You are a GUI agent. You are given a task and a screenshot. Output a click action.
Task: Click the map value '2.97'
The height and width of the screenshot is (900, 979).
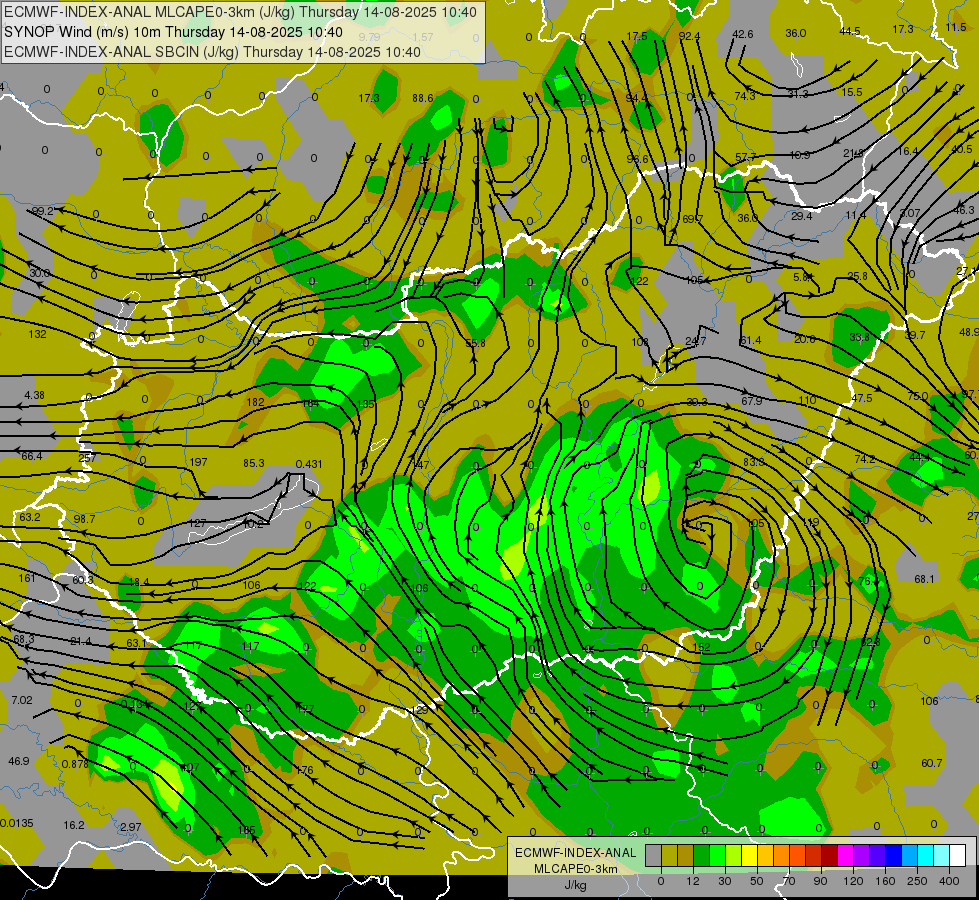(130, 827)
